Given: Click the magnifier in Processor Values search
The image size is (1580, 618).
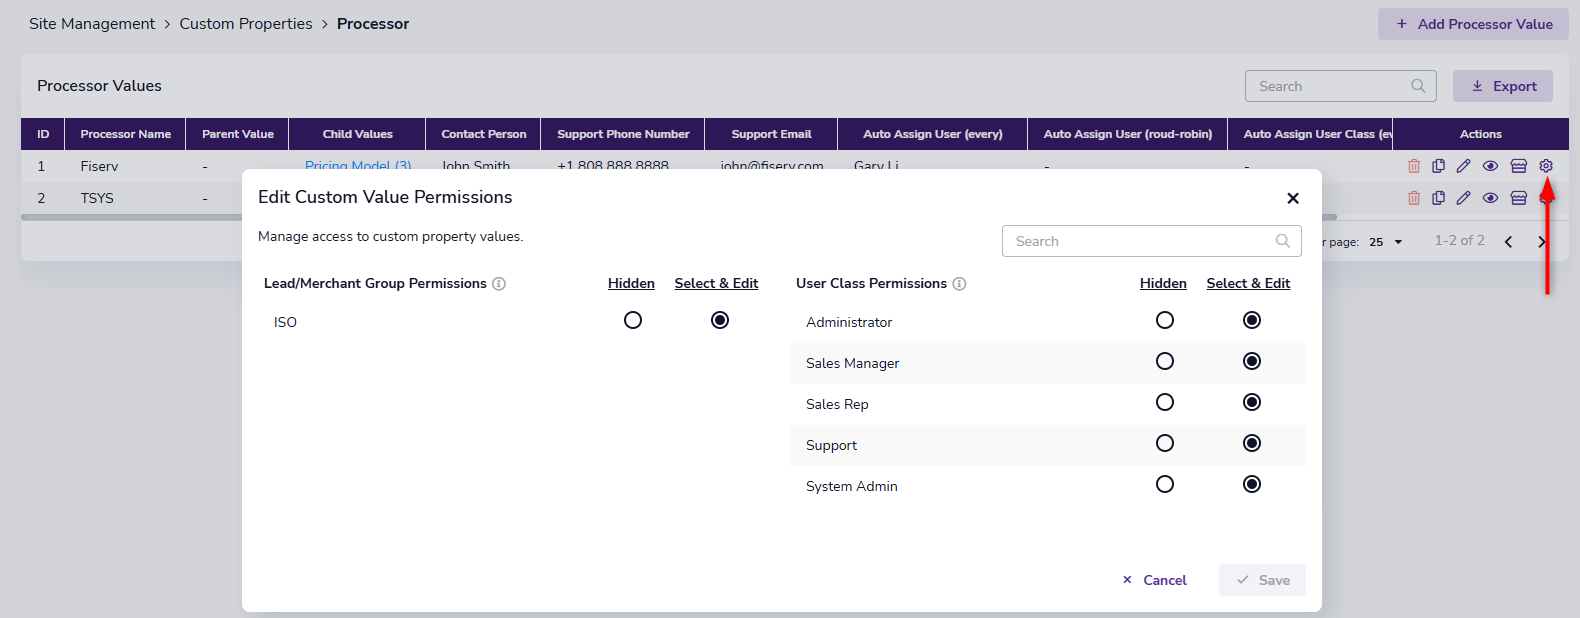Looking at the screenshot, I should 1418,86.
